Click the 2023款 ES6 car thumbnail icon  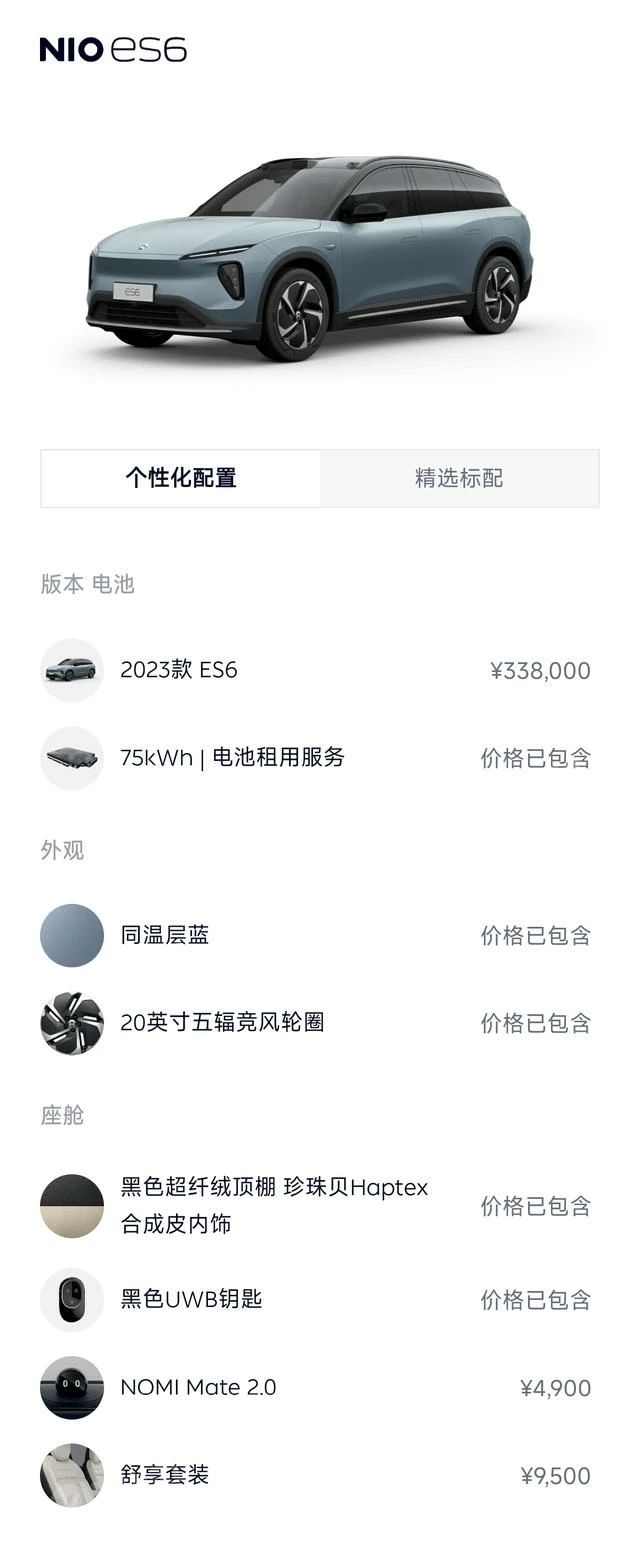(x=72, y=670)
